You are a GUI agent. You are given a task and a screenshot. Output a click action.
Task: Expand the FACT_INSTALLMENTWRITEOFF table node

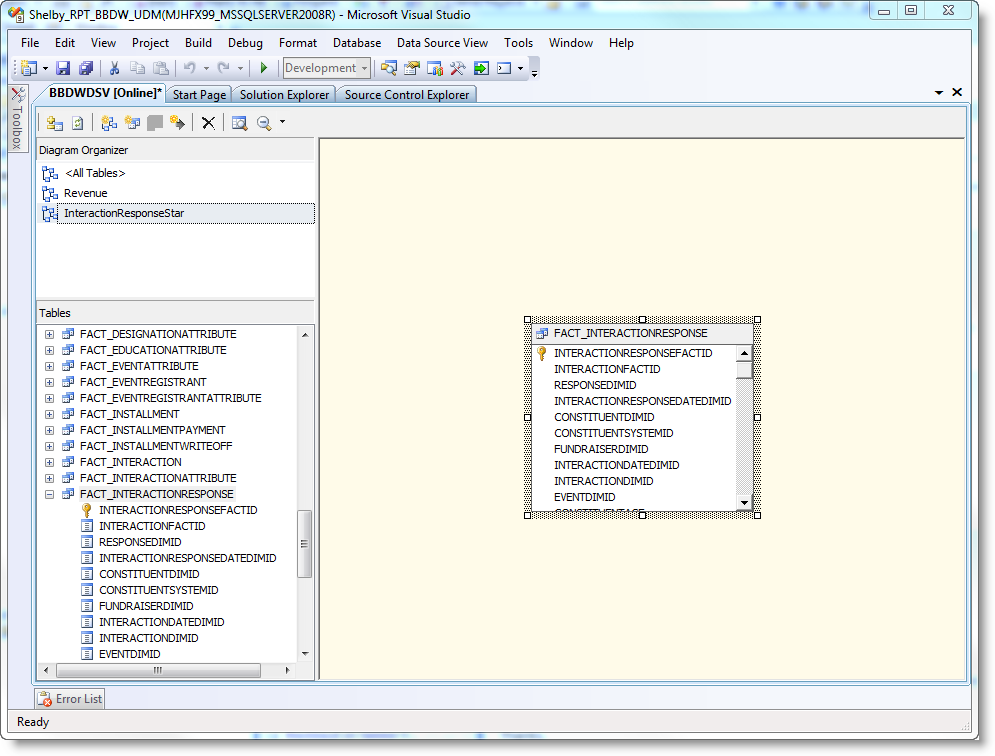(49, 446)
